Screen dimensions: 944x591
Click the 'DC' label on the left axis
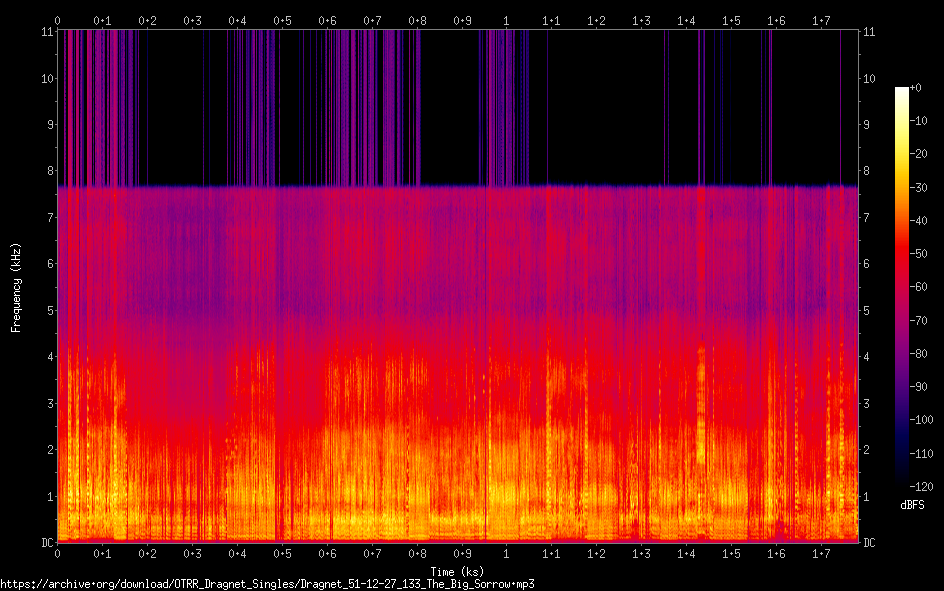pyautogui.click(x=44, y=543)
